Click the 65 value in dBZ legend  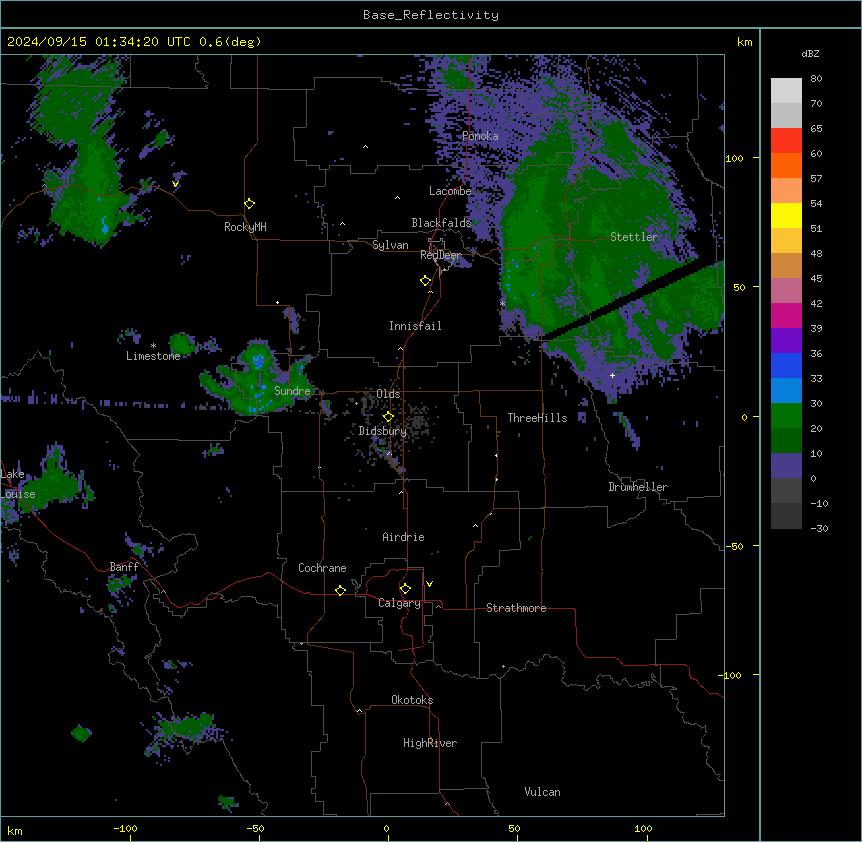tap(816, 129)
